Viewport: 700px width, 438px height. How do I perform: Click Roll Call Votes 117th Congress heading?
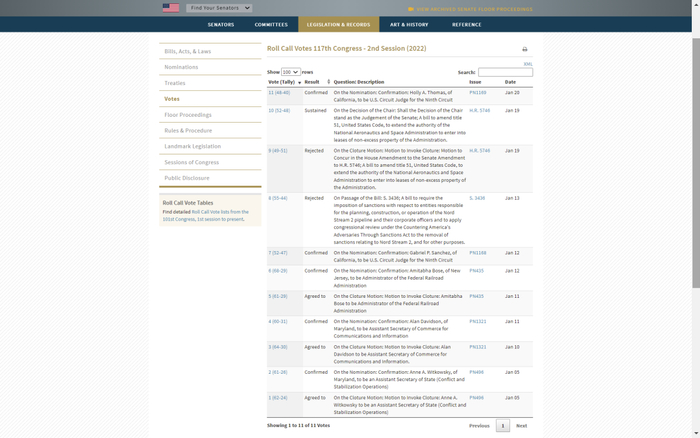click(346, 48)
